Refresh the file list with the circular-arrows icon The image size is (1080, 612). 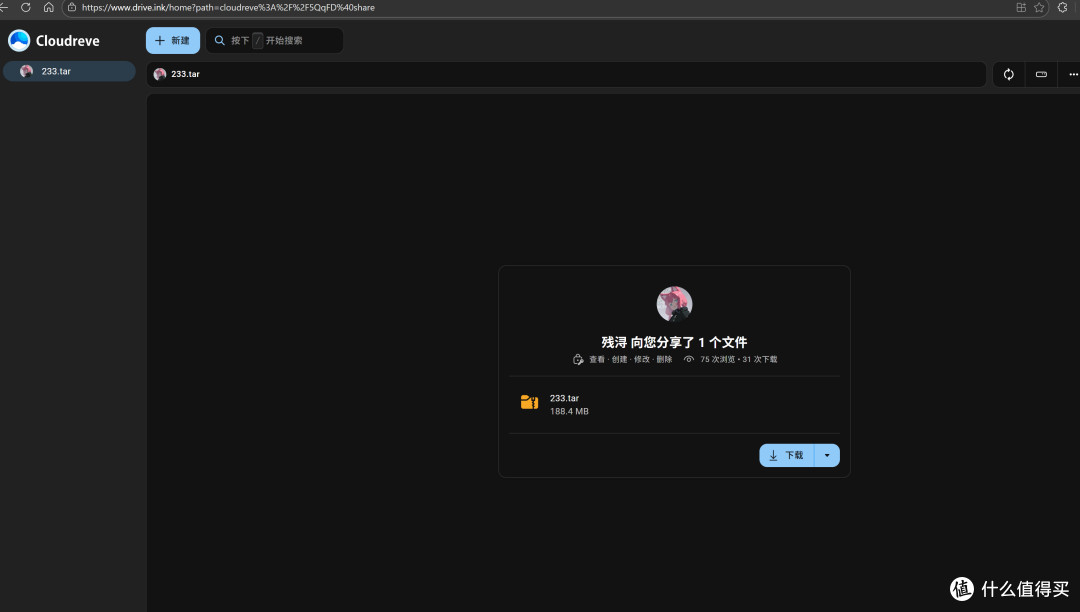coord(1008,74)
